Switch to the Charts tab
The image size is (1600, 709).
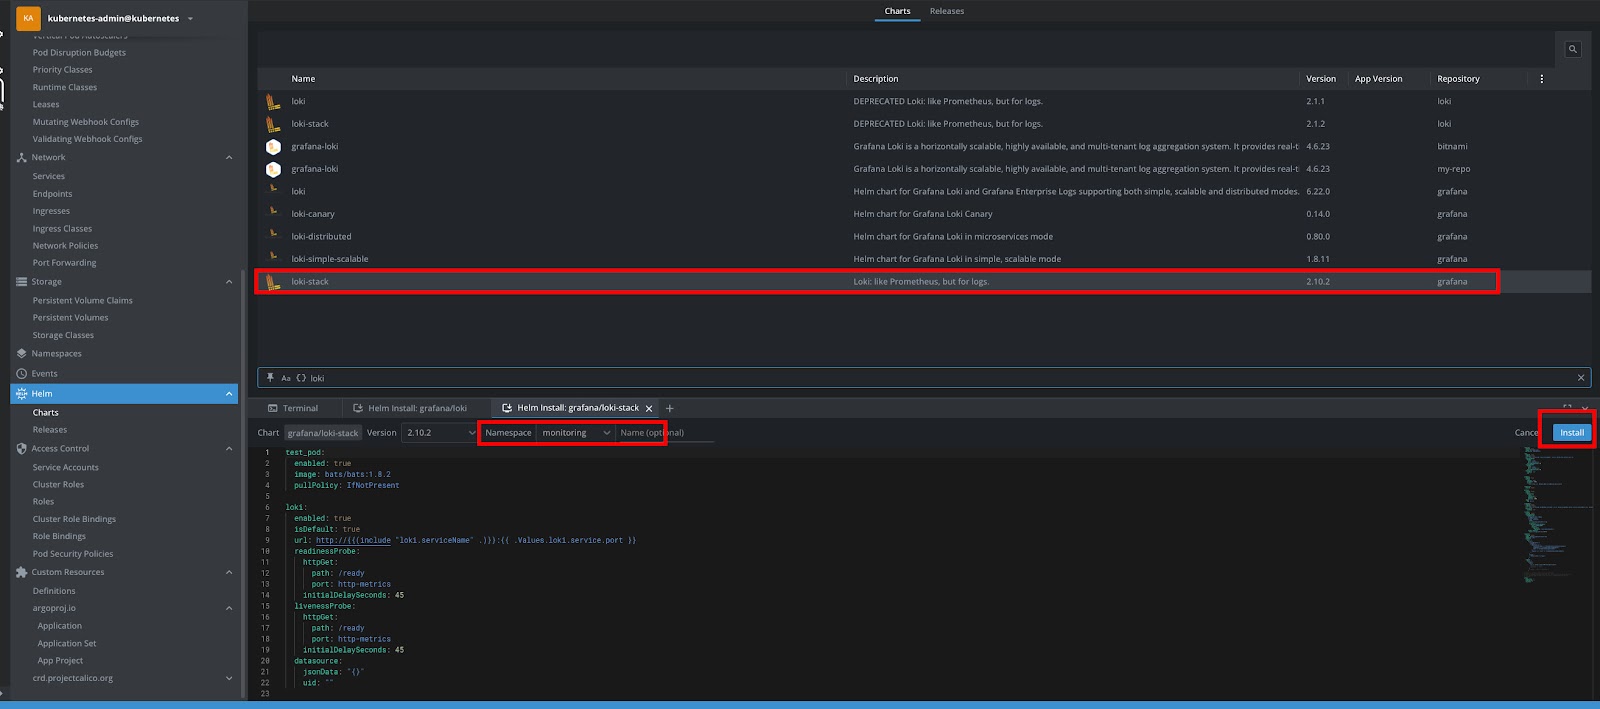pos(897,11)
